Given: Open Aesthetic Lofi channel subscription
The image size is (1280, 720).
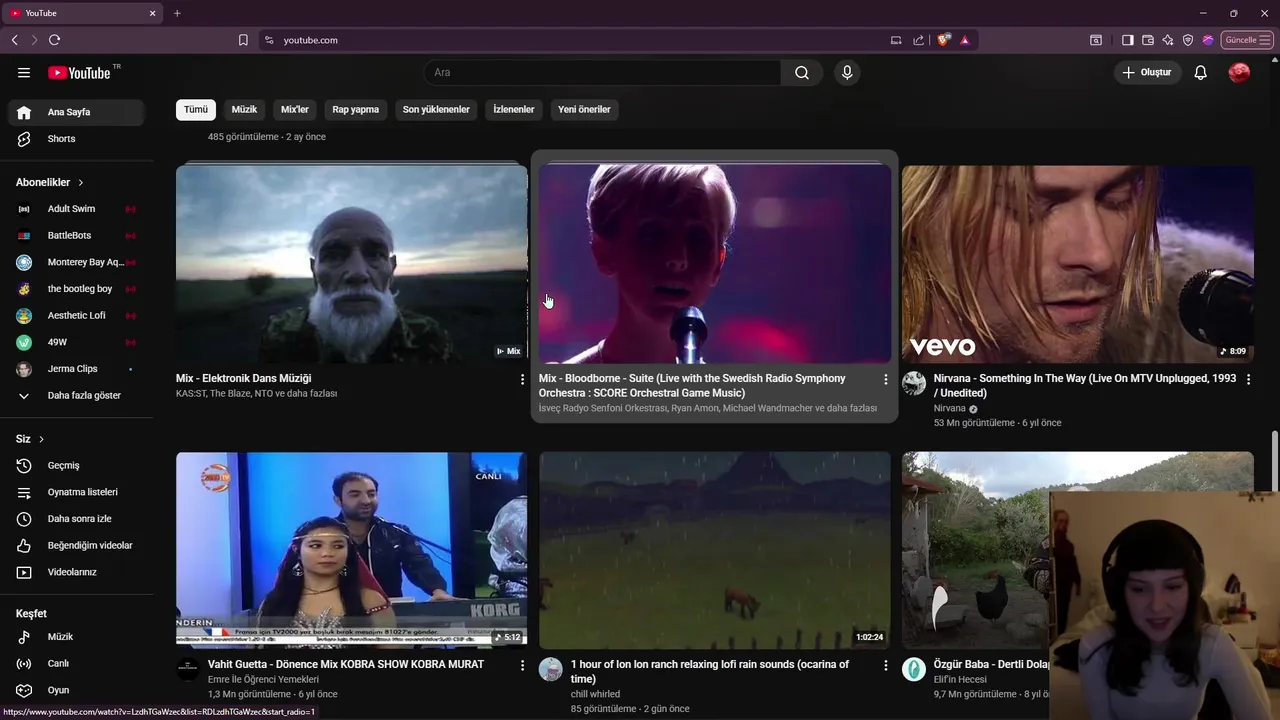Looking at the screenshot, I should [76, 315].
